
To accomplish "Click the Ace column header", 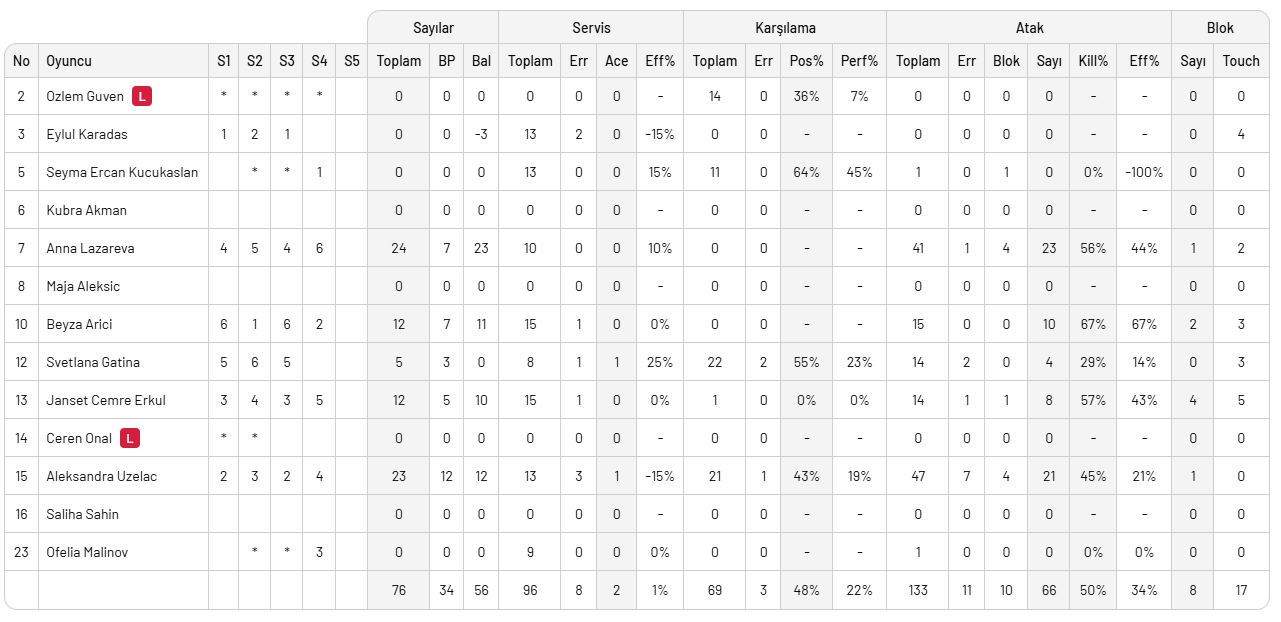I will pyautogui.click(x=617, y=61).
